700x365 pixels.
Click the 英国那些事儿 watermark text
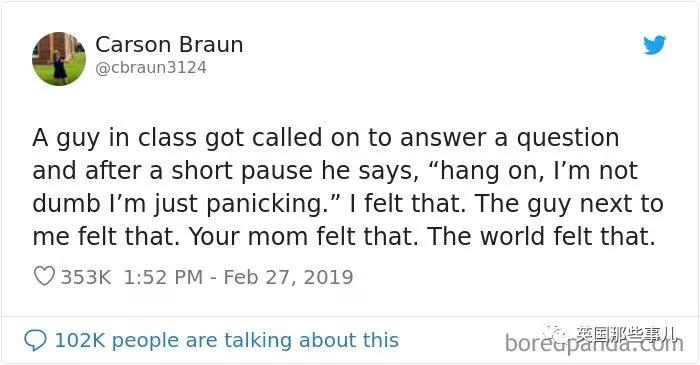tap(625, 333)
